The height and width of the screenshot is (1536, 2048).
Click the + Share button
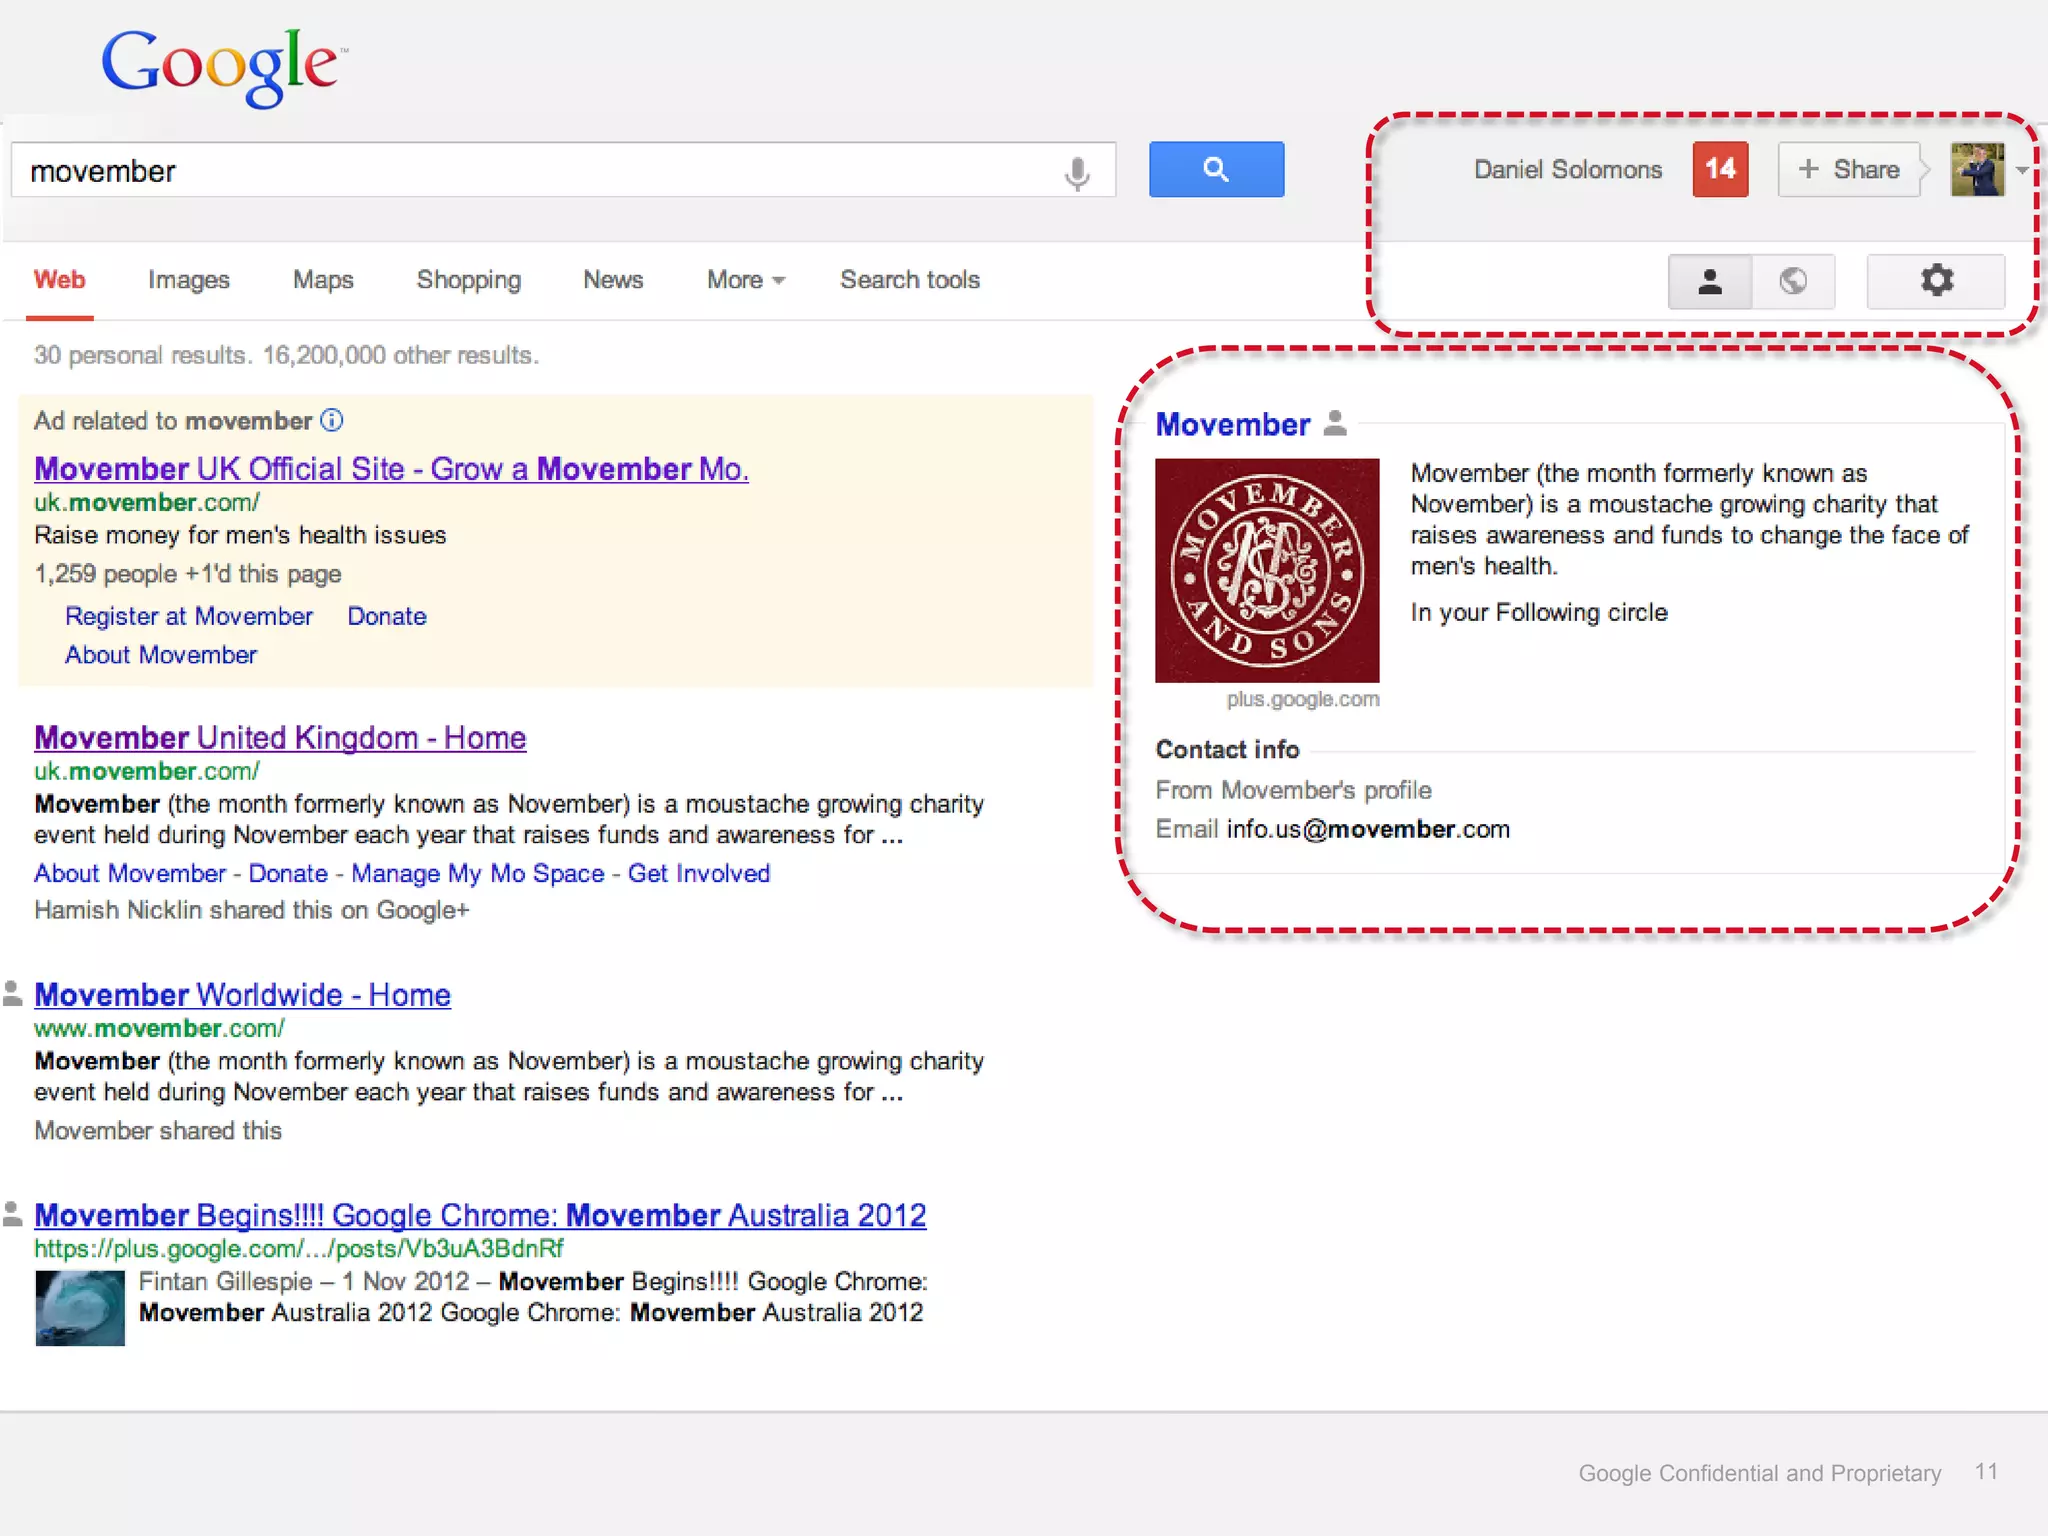[x=1849, y=169]
